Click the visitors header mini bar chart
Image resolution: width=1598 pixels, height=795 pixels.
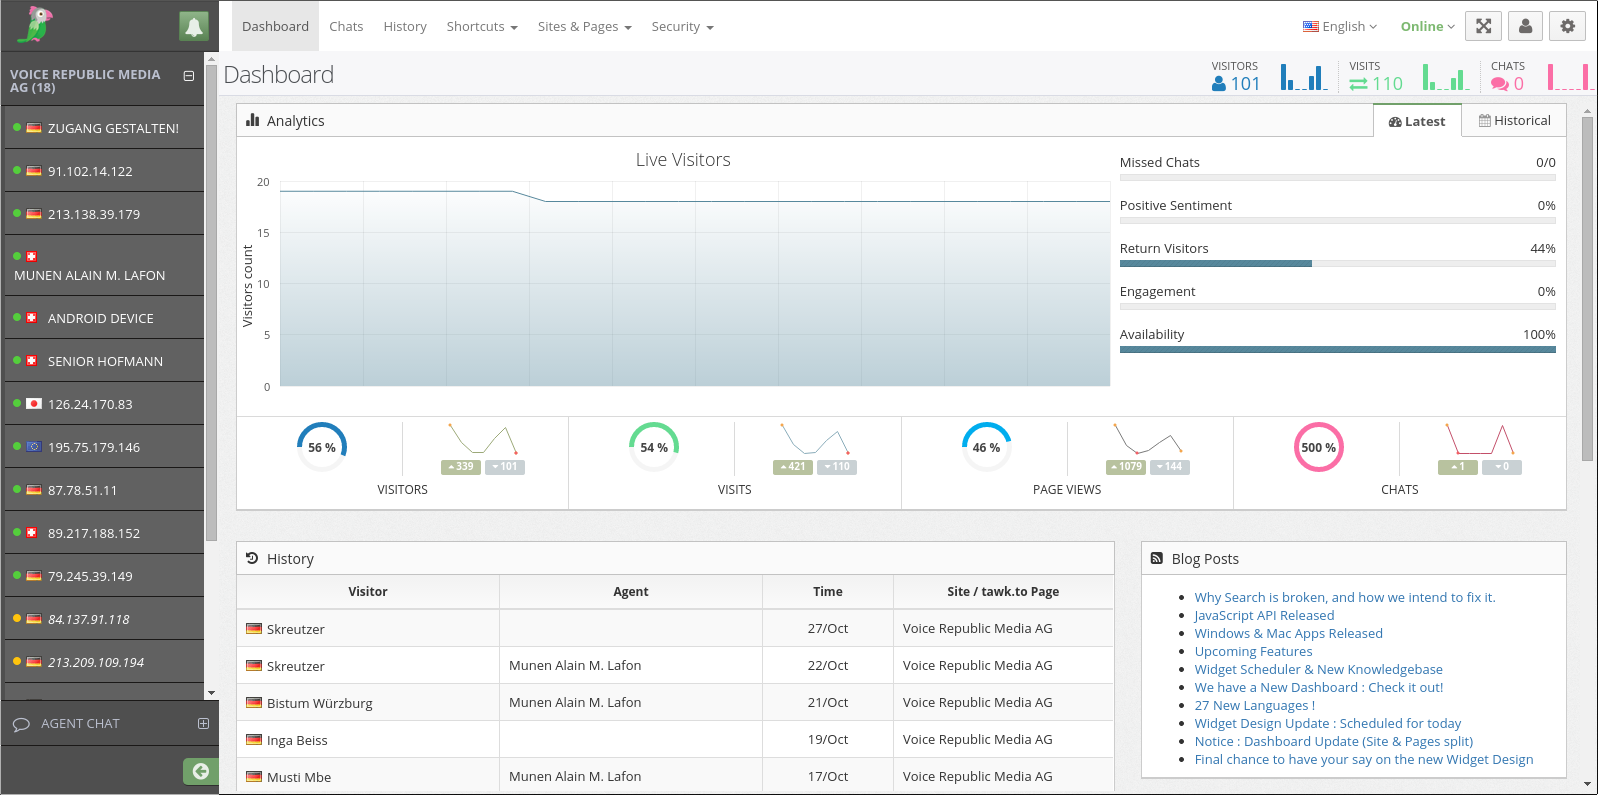1304,77
